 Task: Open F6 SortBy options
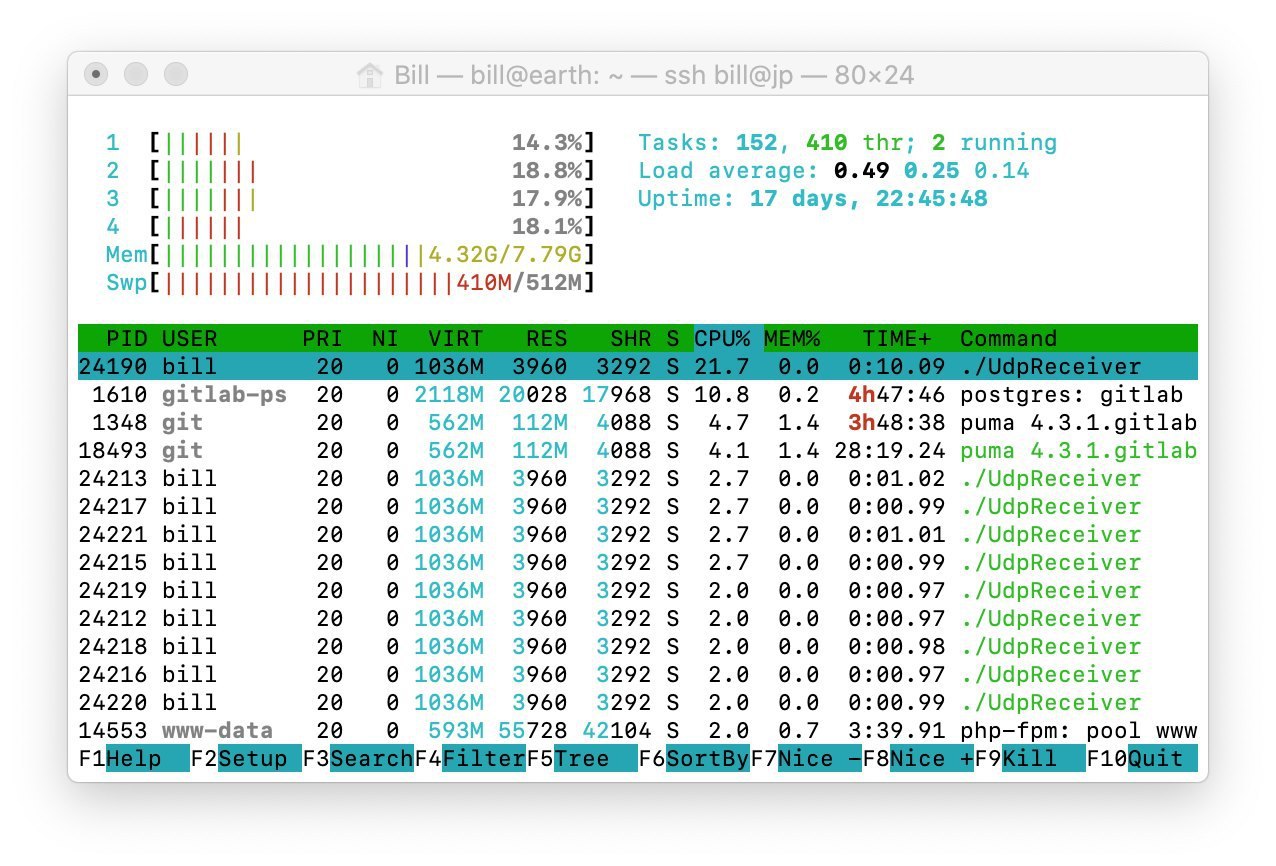(x=694, y=759)
